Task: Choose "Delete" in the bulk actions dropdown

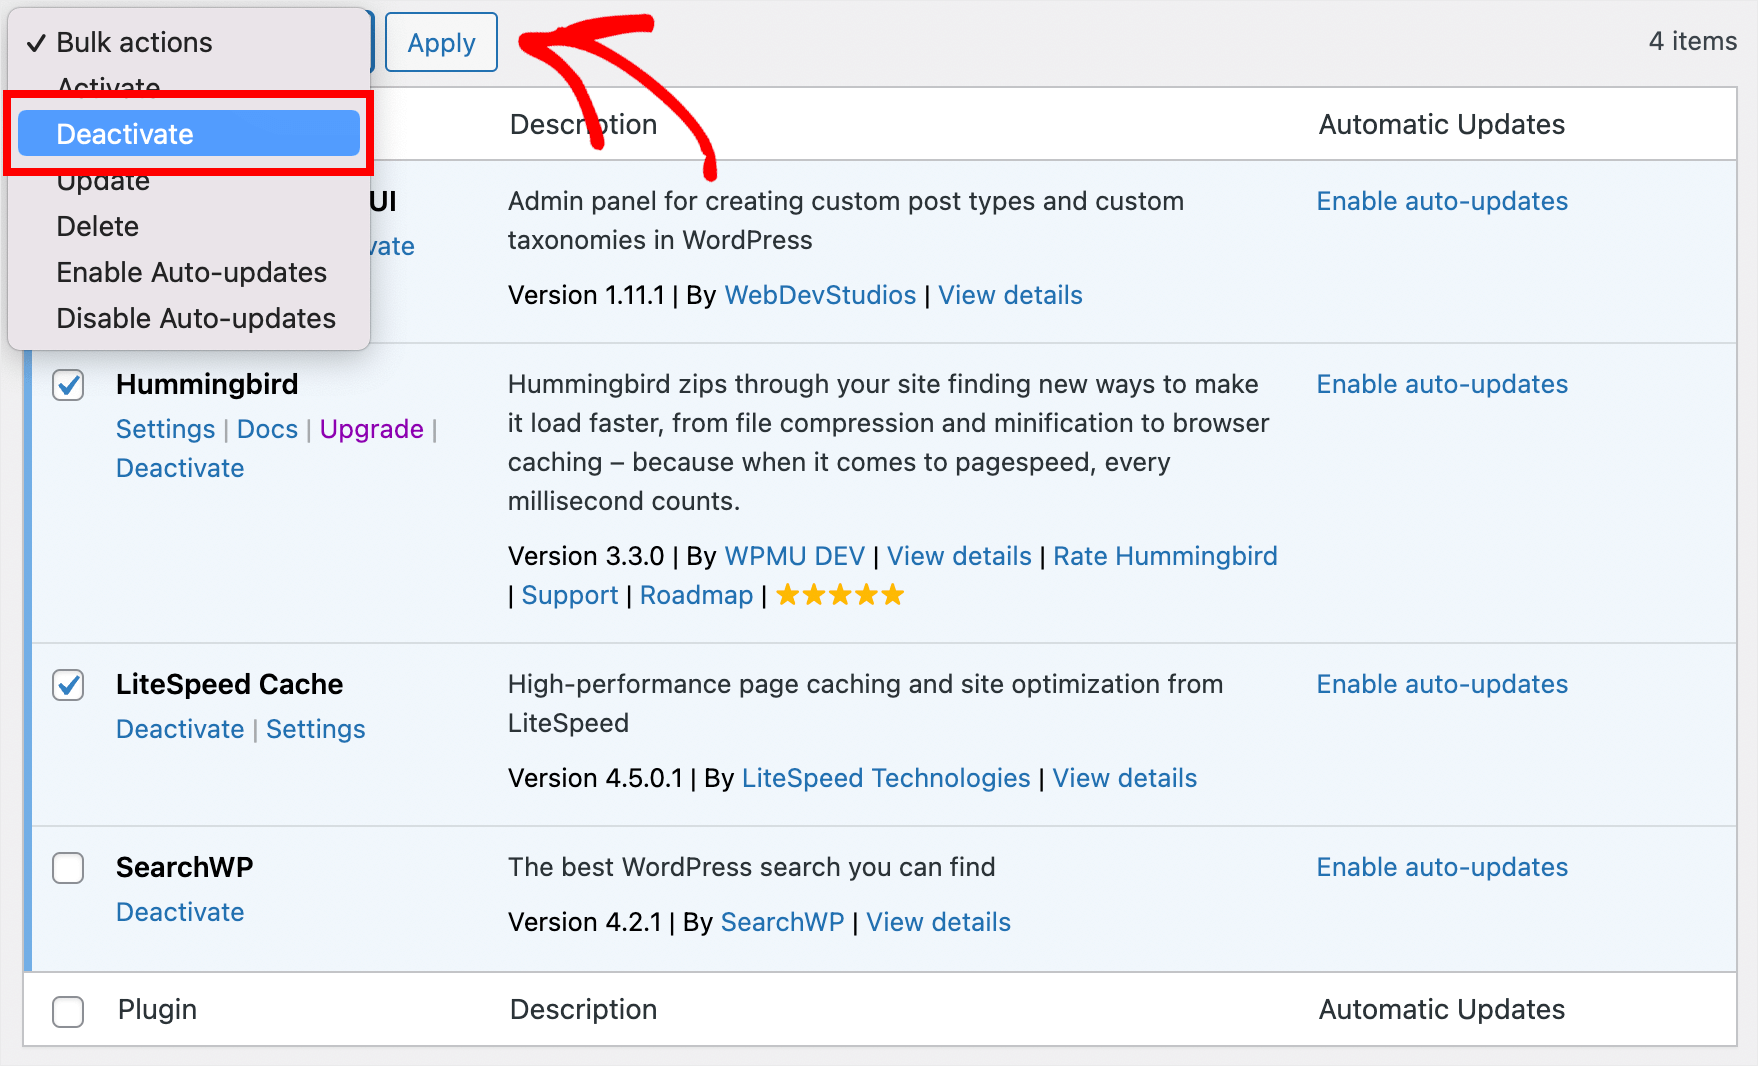Action: click(97, 225)
